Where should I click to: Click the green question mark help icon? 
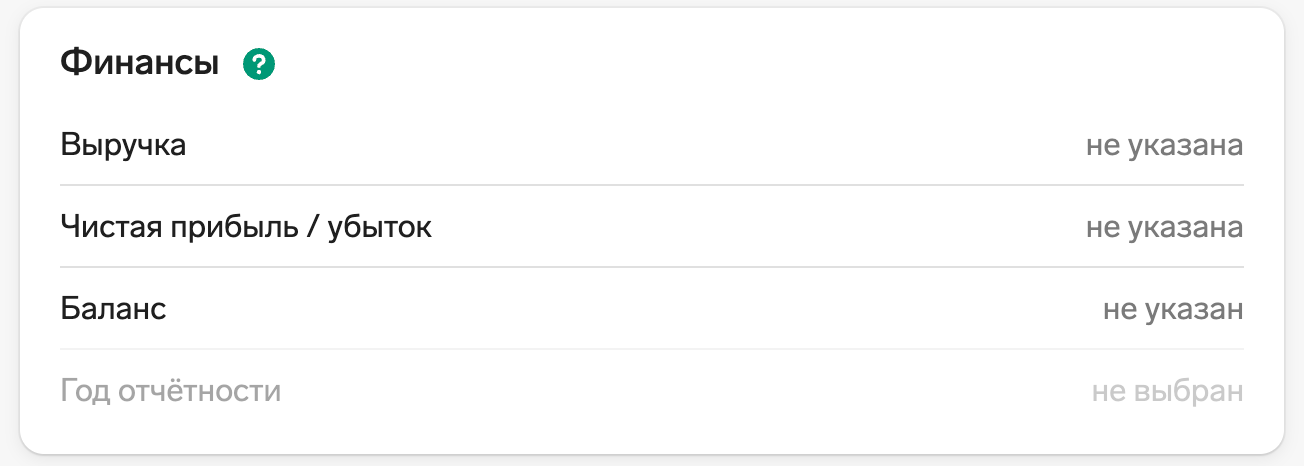coord(259,65)
